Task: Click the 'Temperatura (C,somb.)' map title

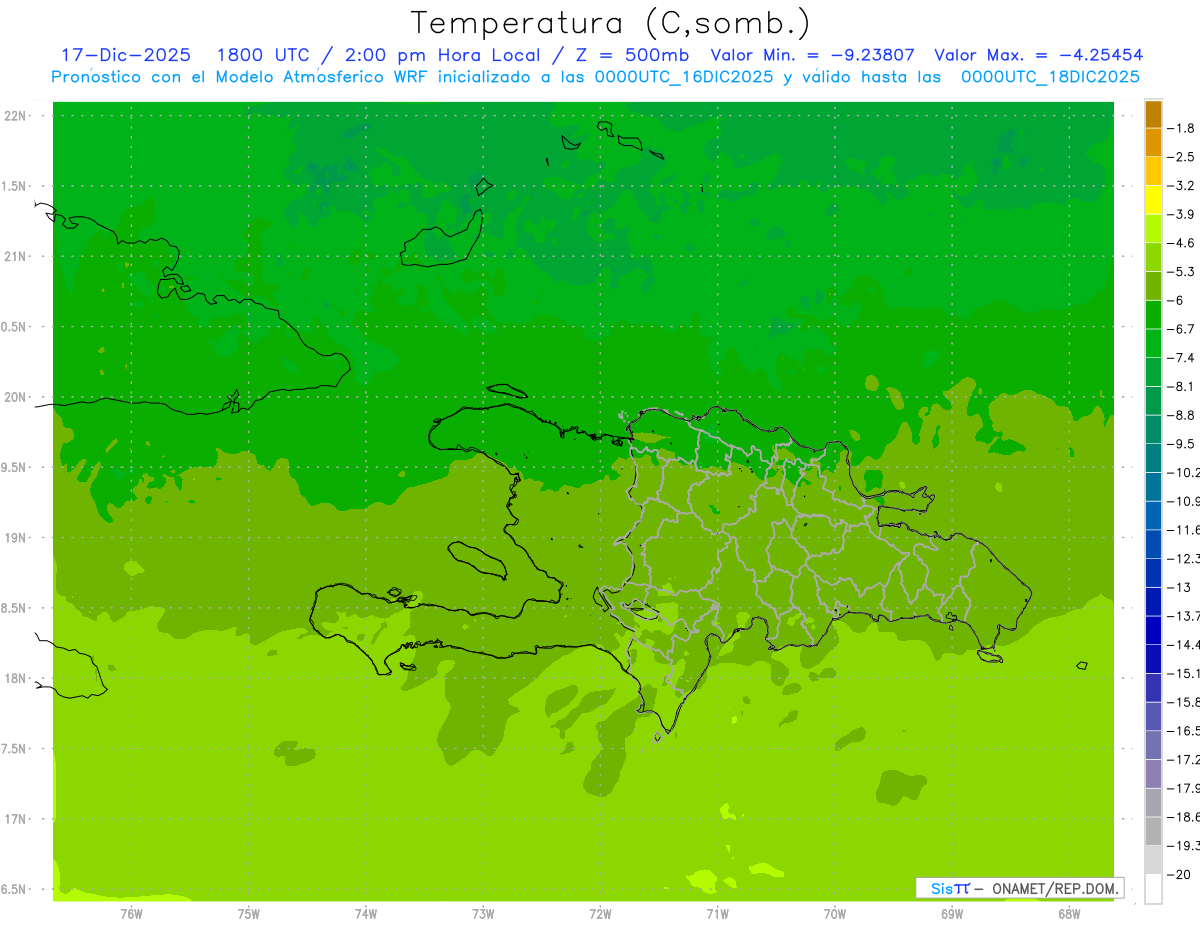Action: point(611,23)
